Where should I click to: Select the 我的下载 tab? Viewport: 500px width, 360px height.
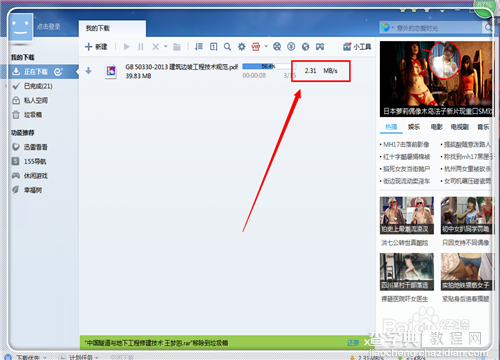click(x=112, y=28)
